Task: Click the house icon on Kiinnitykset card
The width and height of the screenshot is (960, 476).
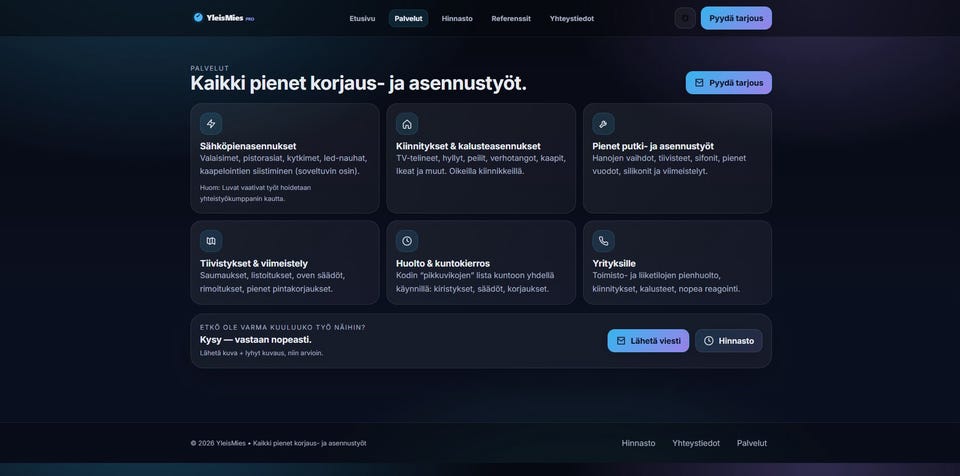Action: click(x=407, y=124)
